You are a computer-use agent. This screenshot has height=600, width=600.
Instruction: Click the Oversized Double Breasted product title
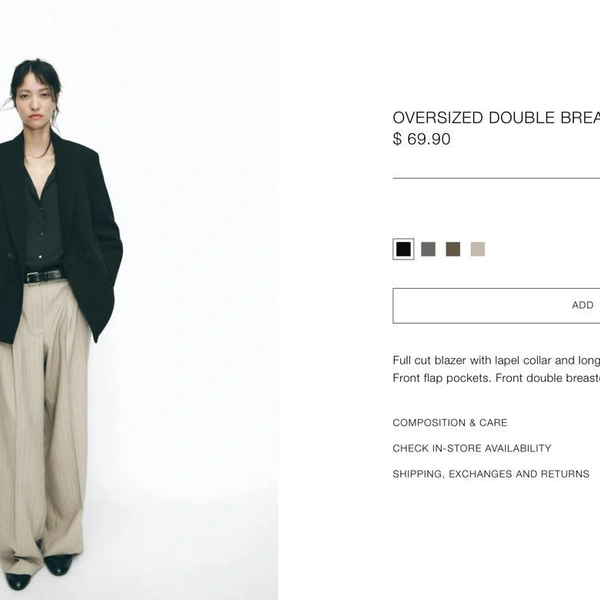496,117
